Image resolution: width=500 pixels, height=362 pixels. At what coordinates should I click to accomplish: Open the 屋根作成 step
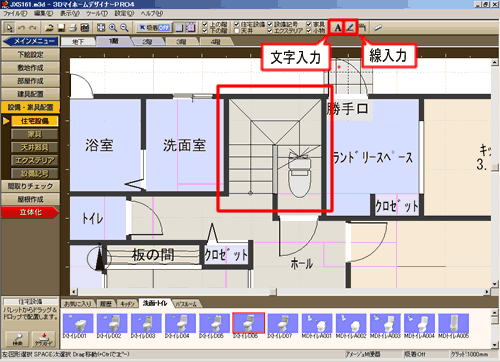coord(30,199)
